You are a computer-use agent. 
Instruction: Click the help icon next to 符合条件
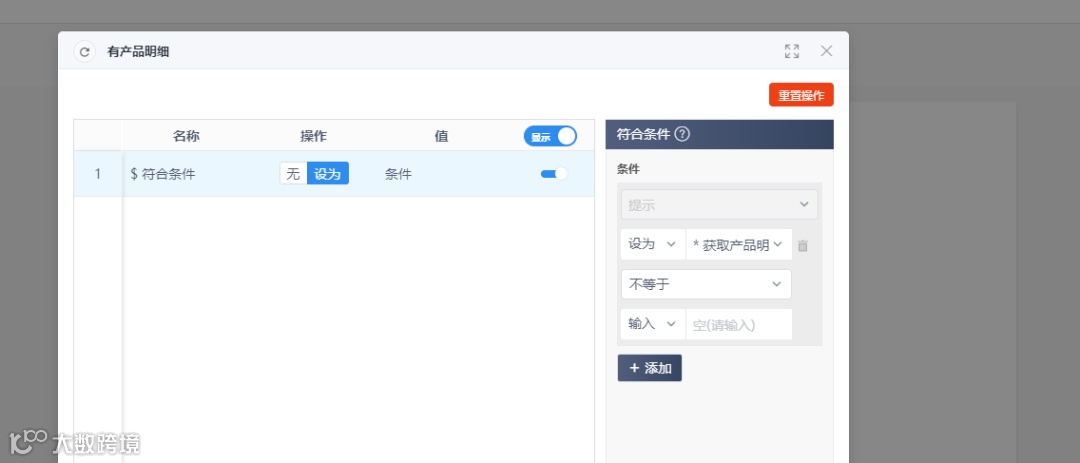coord(682,134)
